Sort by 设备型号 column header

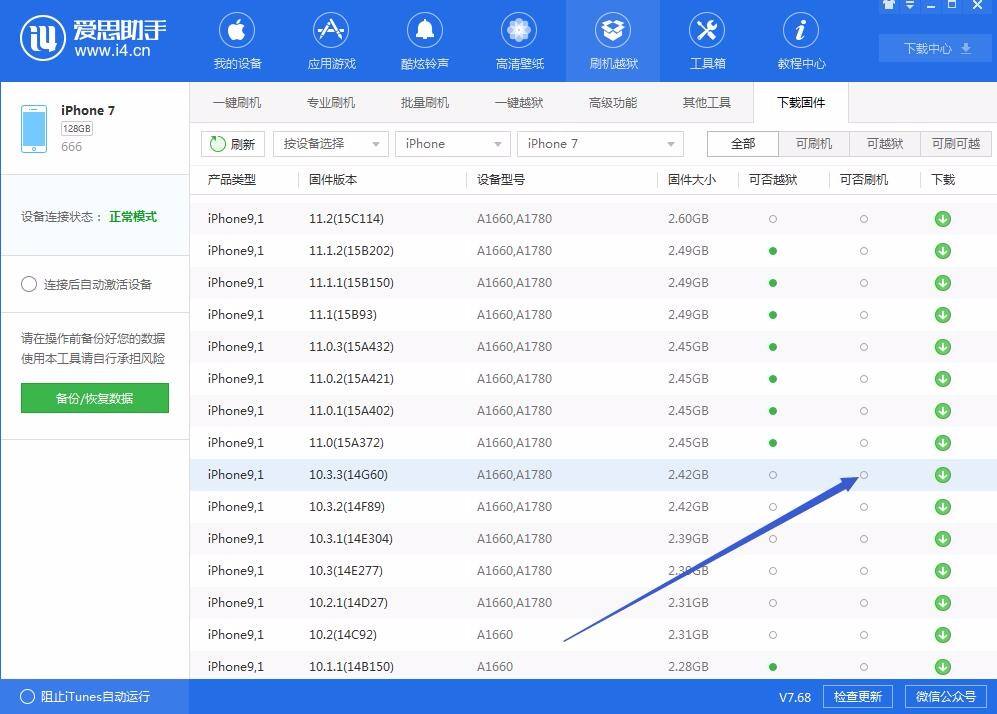point(501,180)
